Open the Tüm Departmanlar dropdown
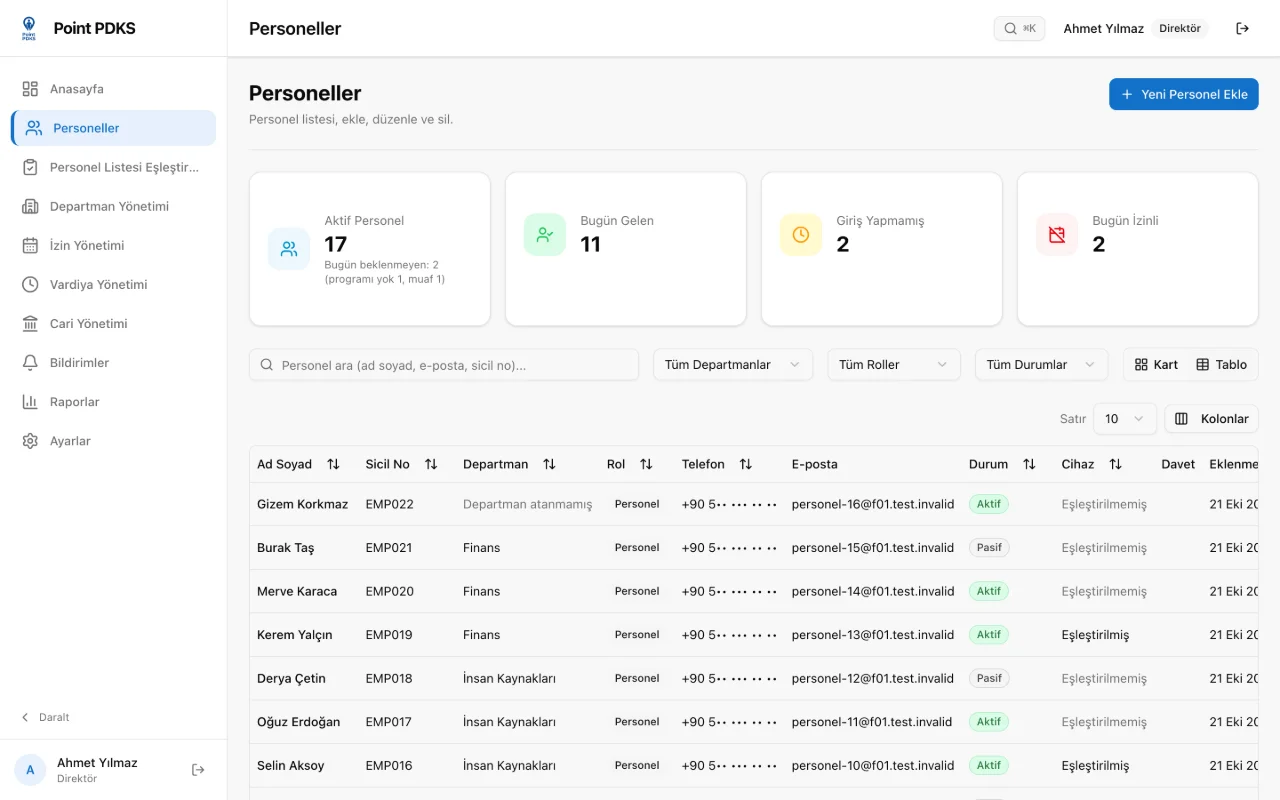 [733, 365]
